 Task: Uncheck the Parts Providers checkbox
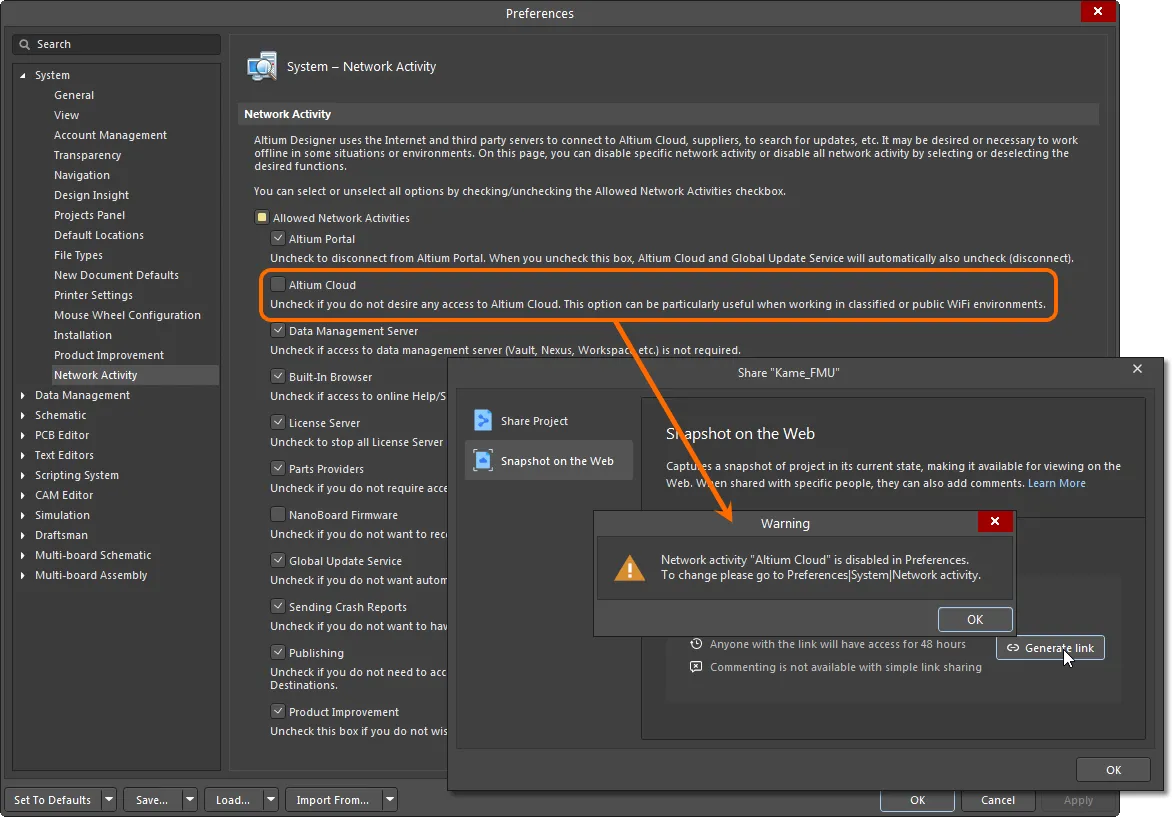click(x=278, y=468)
